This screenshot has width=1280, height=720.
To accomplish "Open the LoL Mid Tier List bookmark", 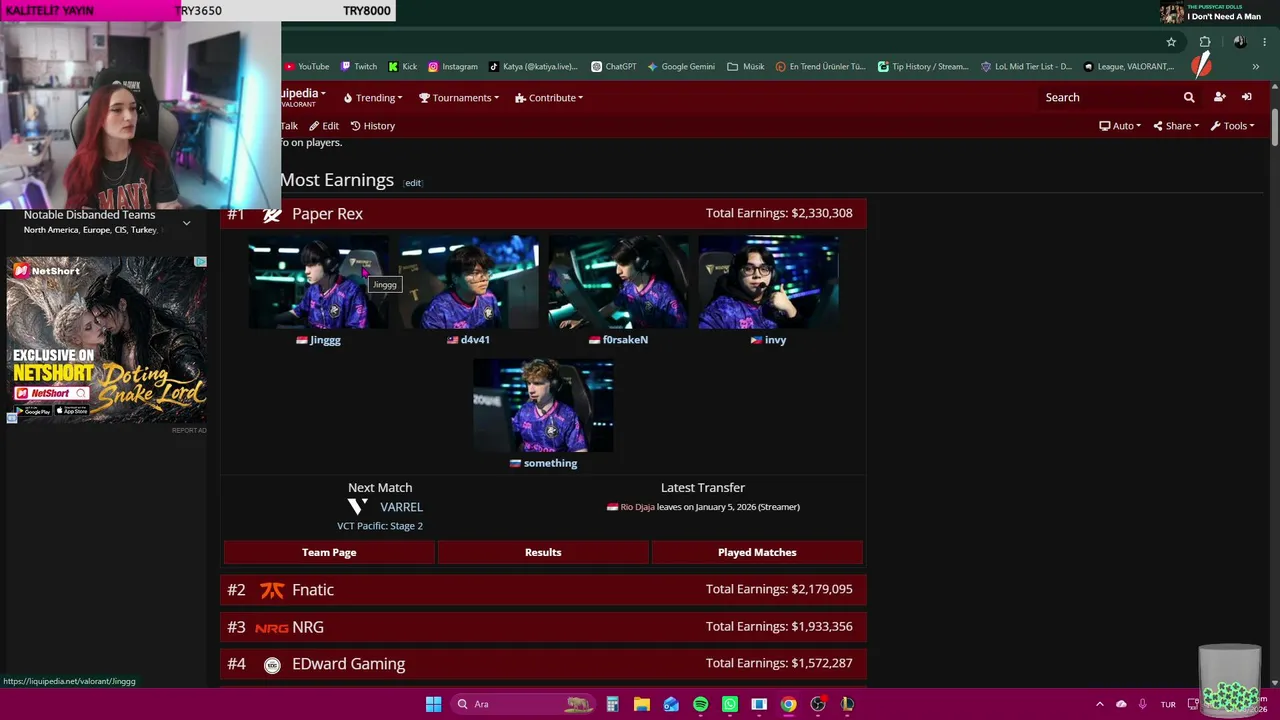I will (1026, 67).
